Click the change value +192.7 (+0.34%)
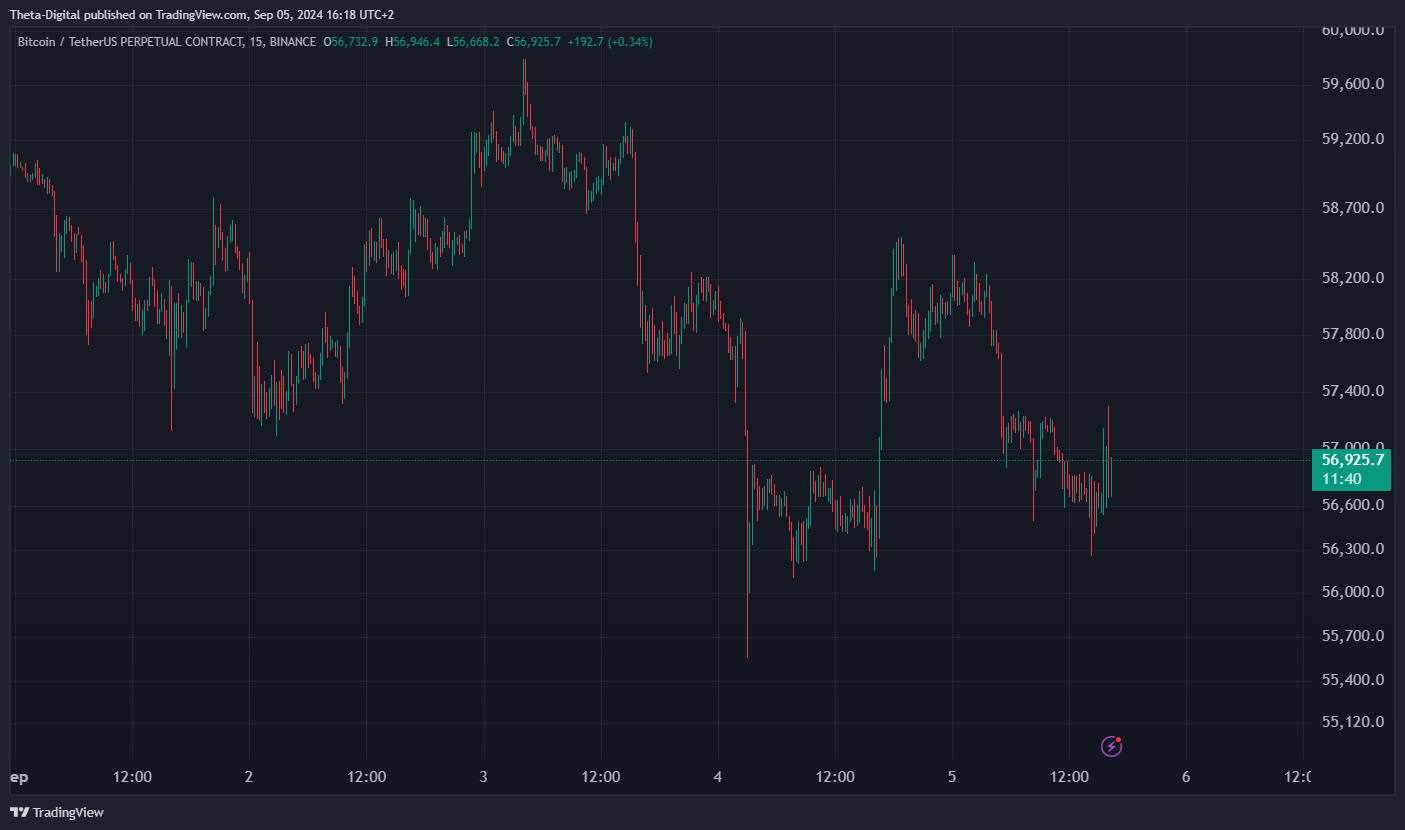Viewport: 1405px width, 830px height. pos(610,42)
